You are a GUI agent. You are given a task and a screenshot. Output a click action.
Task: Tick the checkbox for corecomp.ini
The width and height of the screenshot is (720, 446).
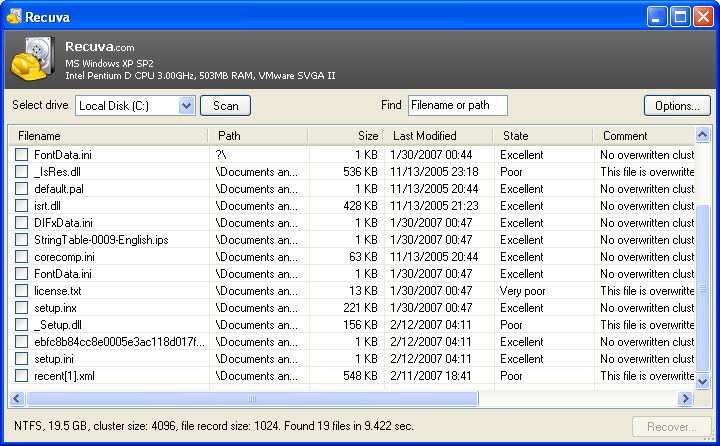[21, 257]
